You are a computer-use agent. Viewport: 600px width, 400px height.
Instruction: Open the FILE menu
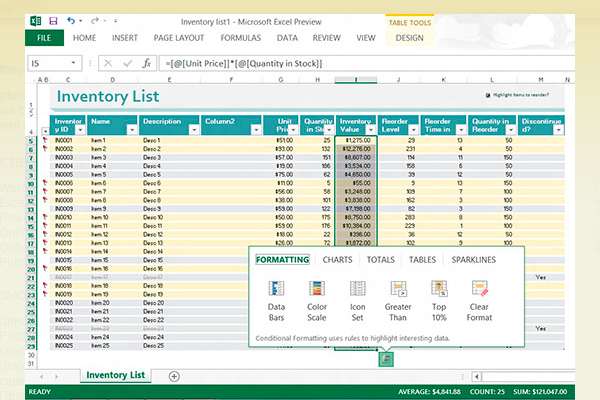[x=43, y=38]
